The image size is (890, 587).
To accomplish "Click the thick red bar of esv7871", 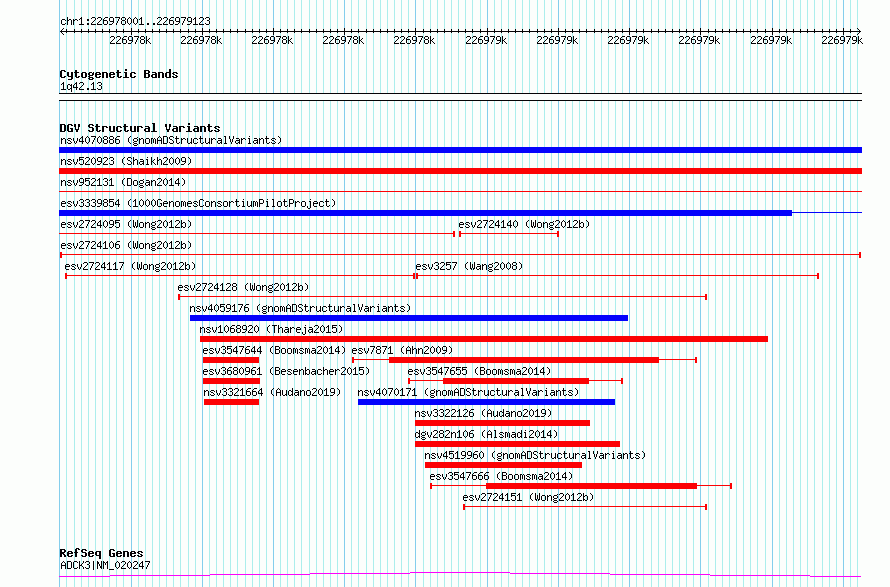I will [x=524, y=360].
